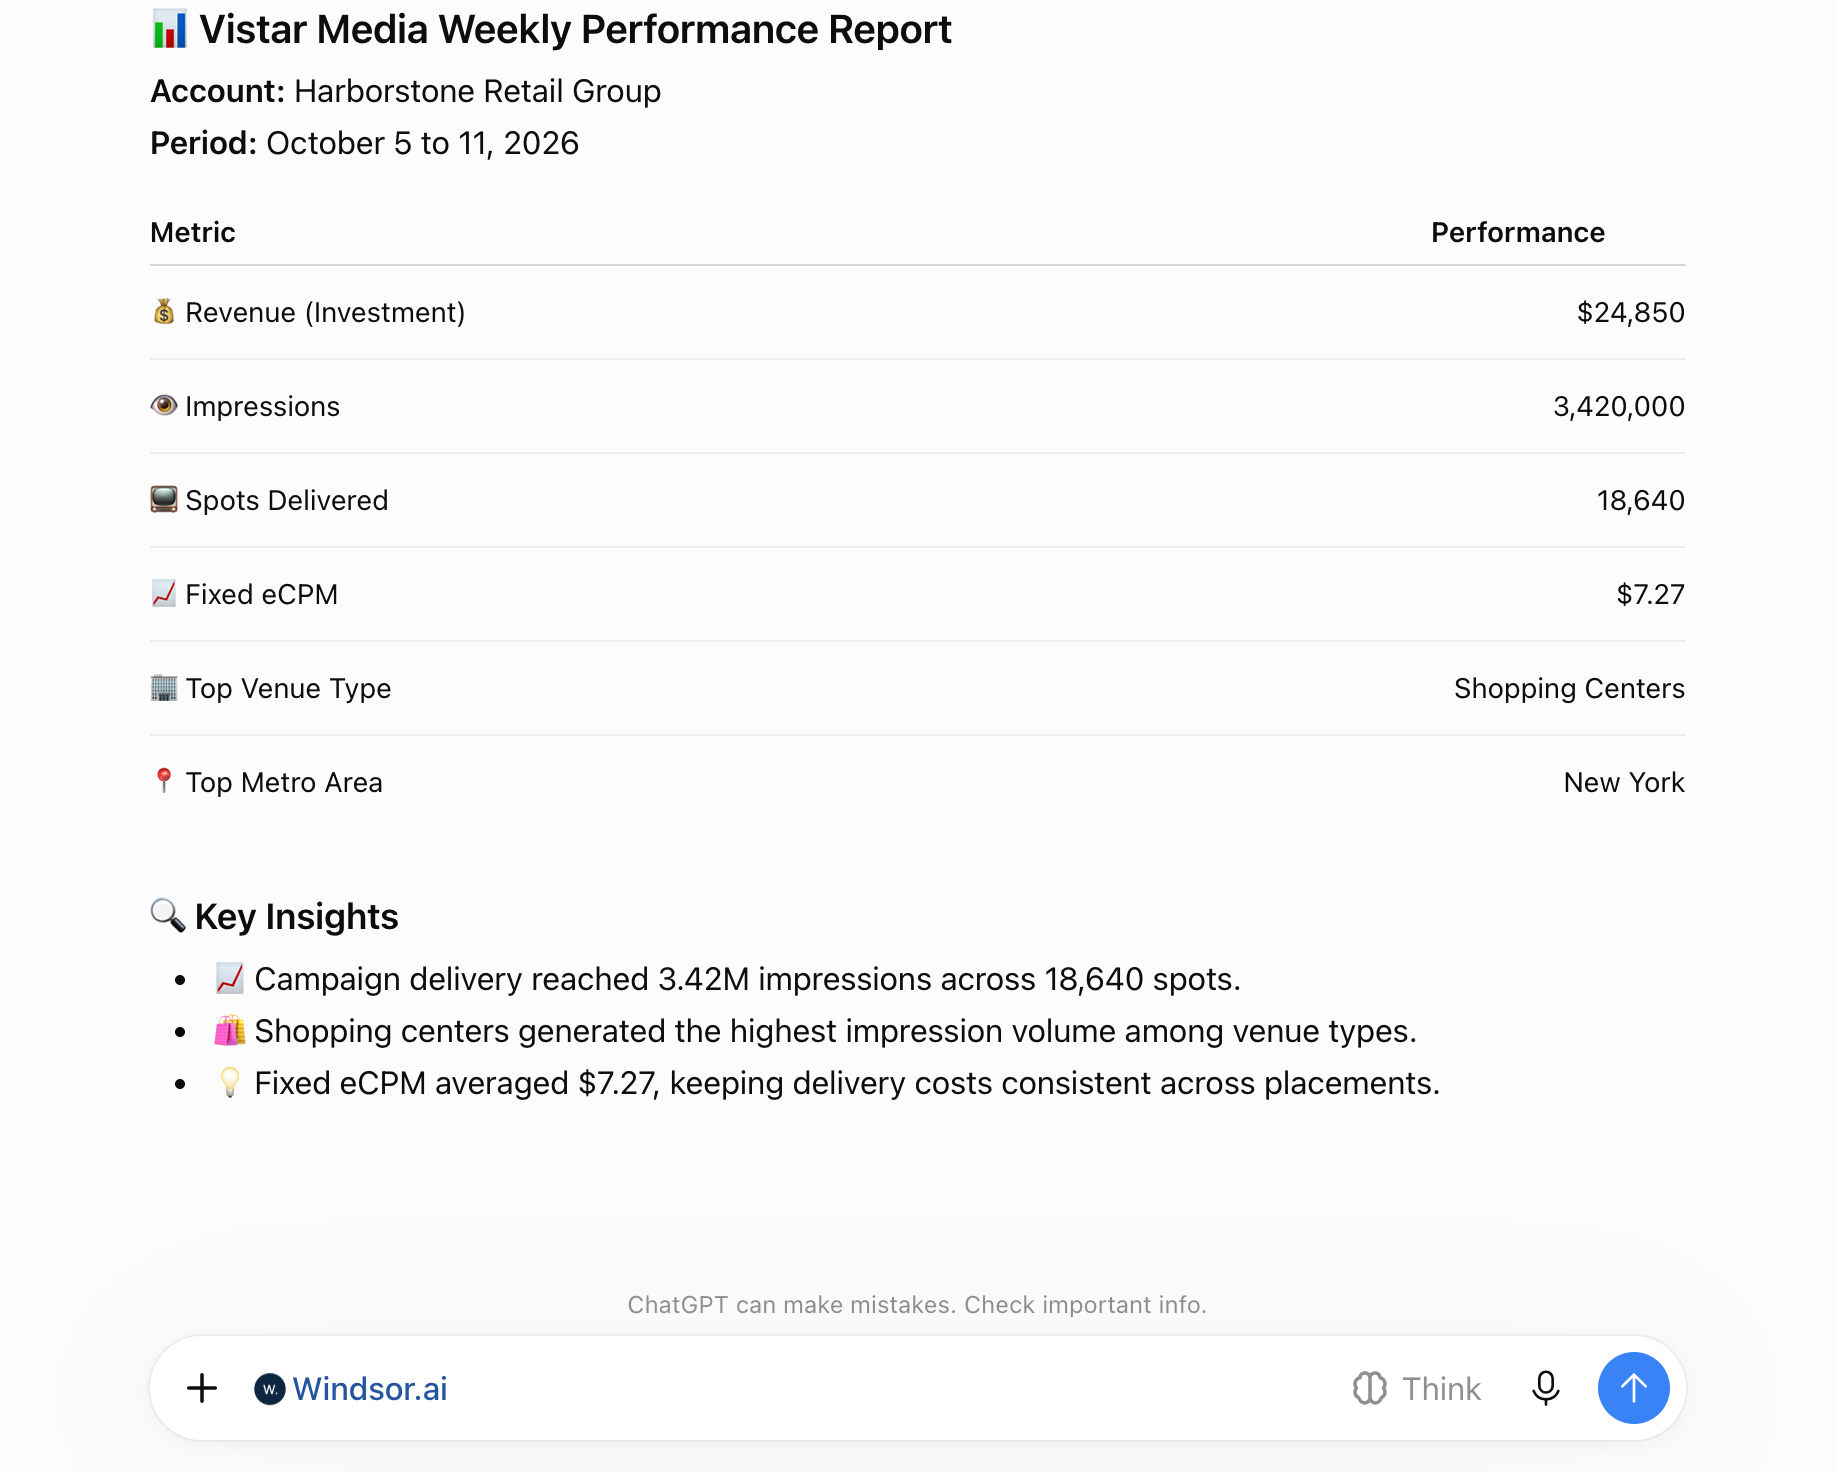Click the period October 5 to 11, 2026
Screen dimensions: 1836x1472
coord(423,143)
